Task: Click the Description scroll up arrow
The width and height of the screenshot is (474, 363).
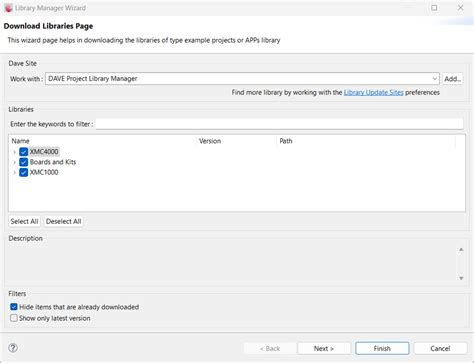Action: tap(461, 250)
